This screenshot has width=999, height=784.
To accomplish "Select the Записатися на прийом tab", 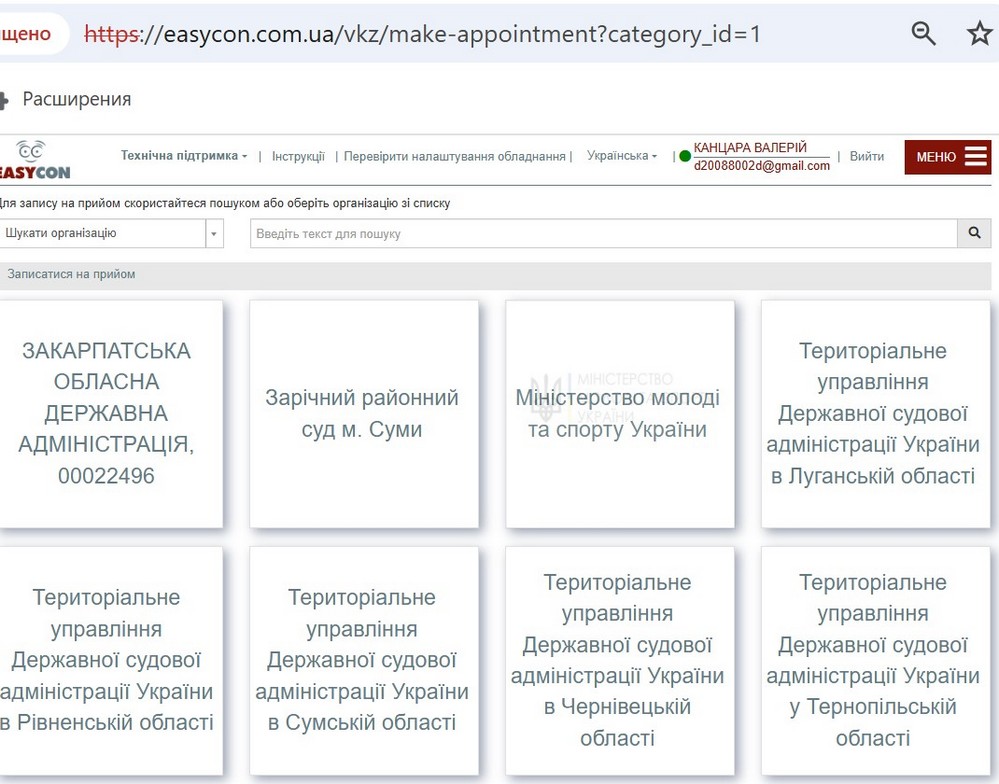I will click(x=71, y=274).
